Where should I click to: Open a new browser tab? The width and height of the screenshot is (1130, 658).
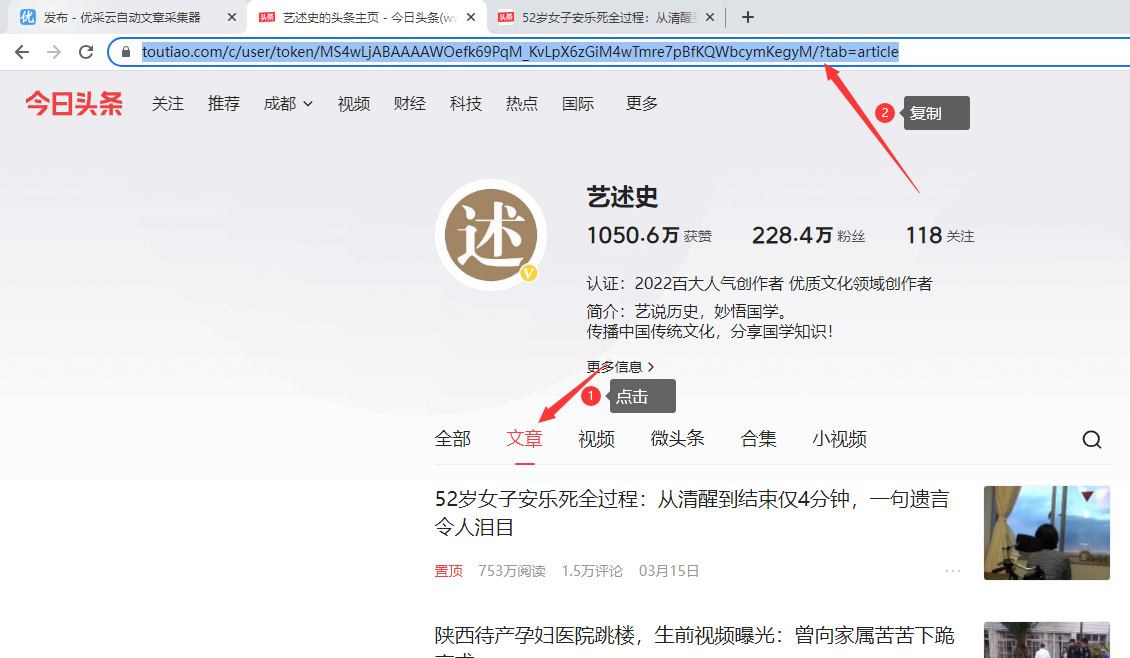[x=748, y=17]
